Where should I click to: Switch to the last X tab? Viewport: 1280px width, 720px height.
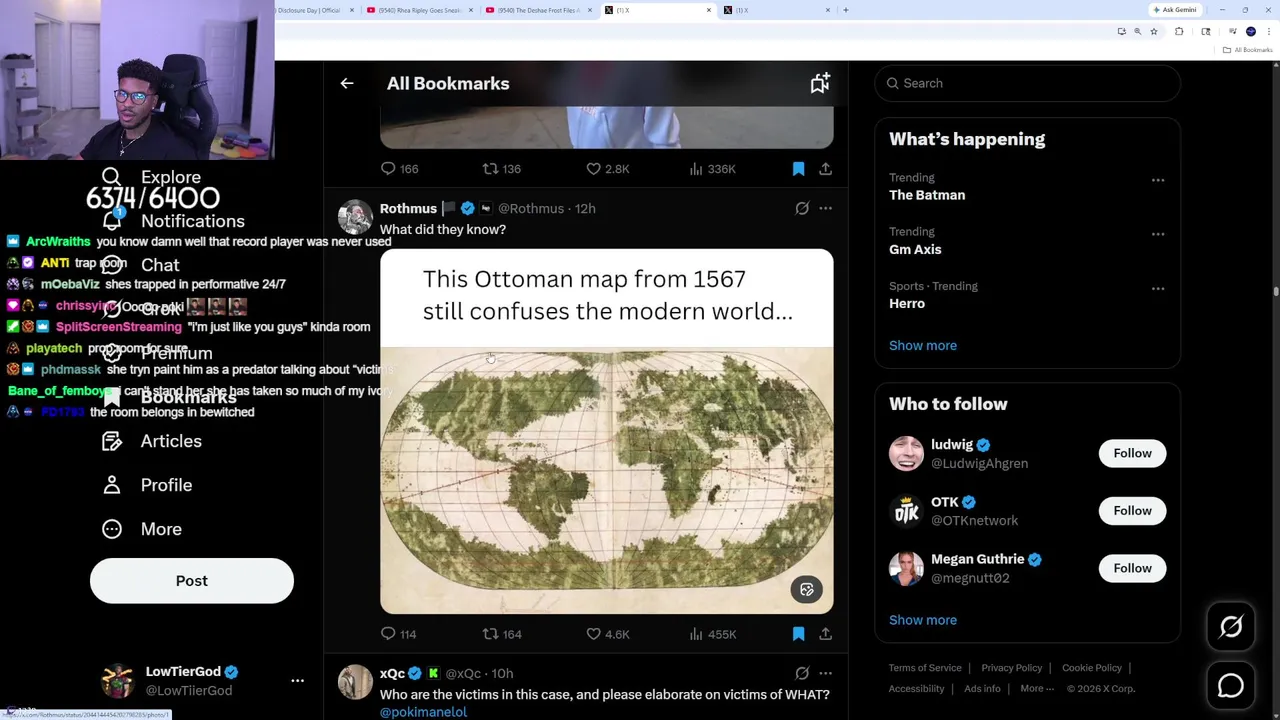pyautogui.click(x=777, y=10)
